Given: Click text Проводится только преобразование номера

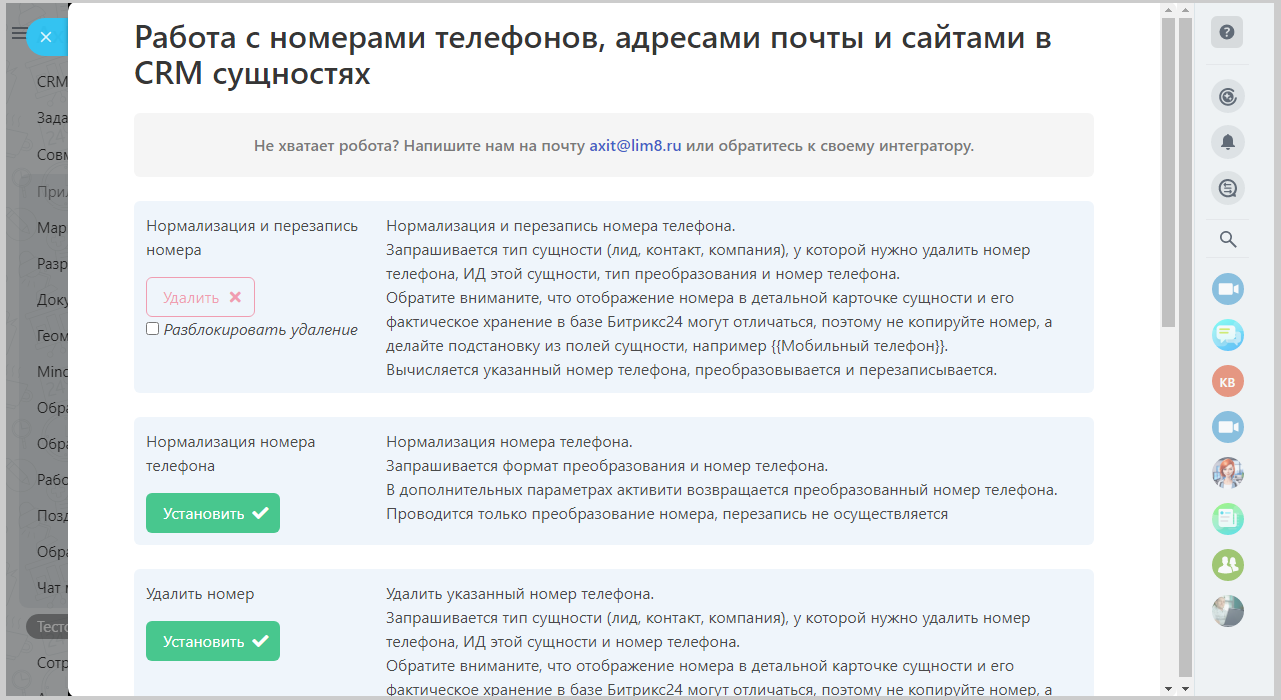Looking at the screenshot, I should click(x=667, y=514).
